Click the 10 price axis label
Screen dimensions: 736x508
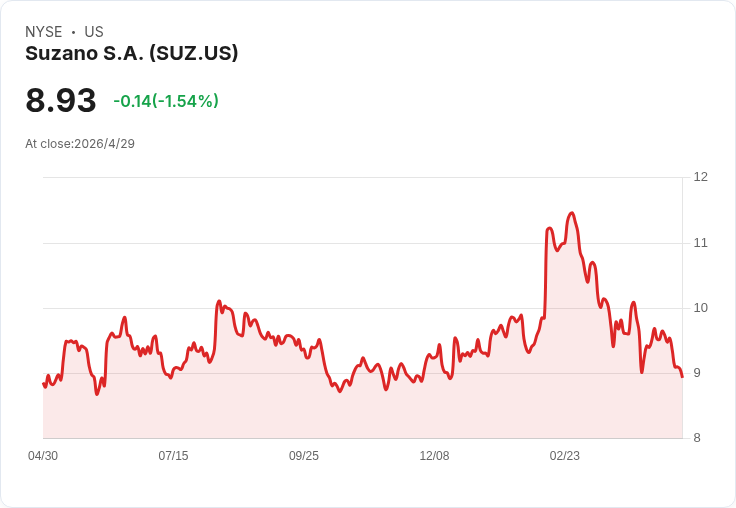coord(700,308)
